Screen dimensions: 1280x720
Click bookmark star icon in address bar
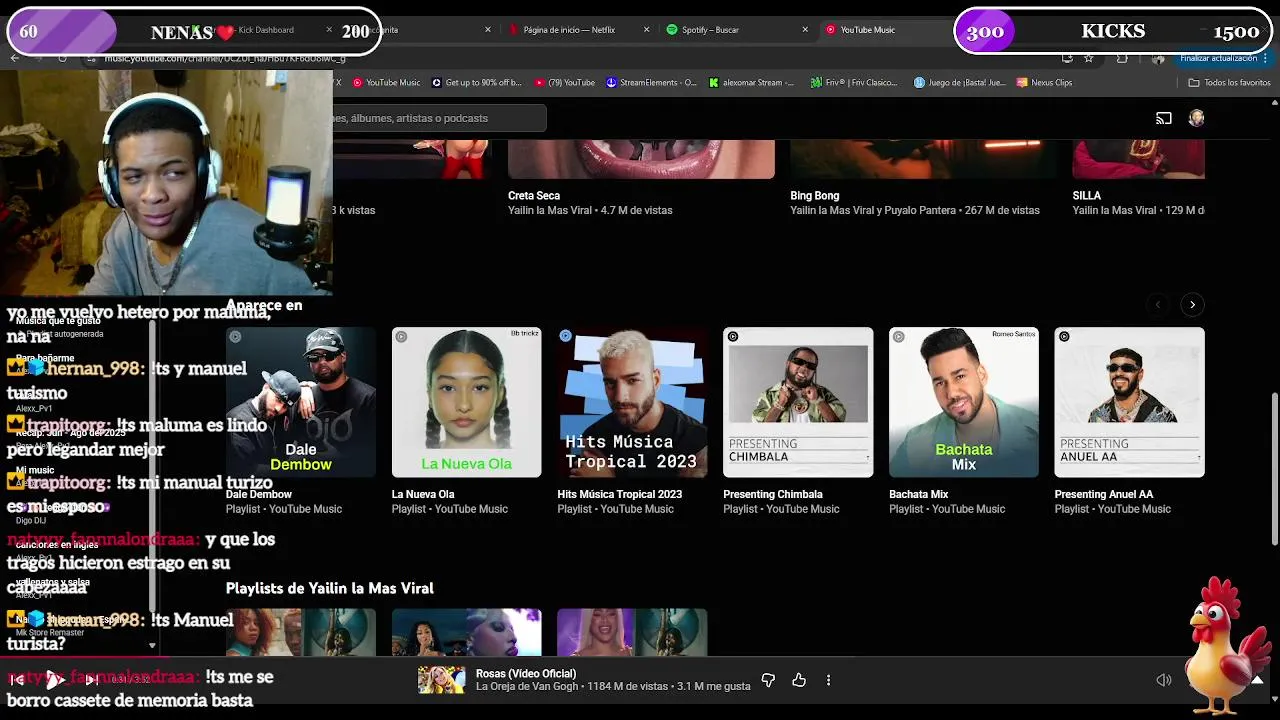point(1089,58)
